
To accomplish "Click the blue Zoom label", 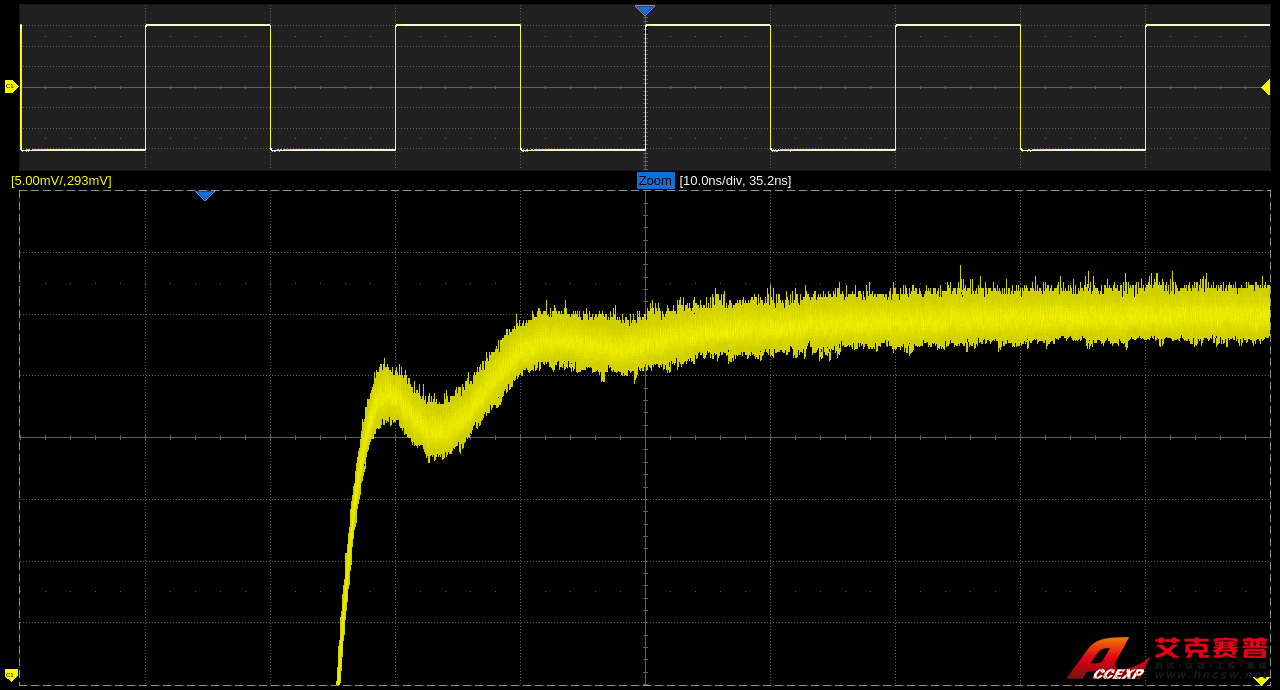I will (x=655, y=181).
